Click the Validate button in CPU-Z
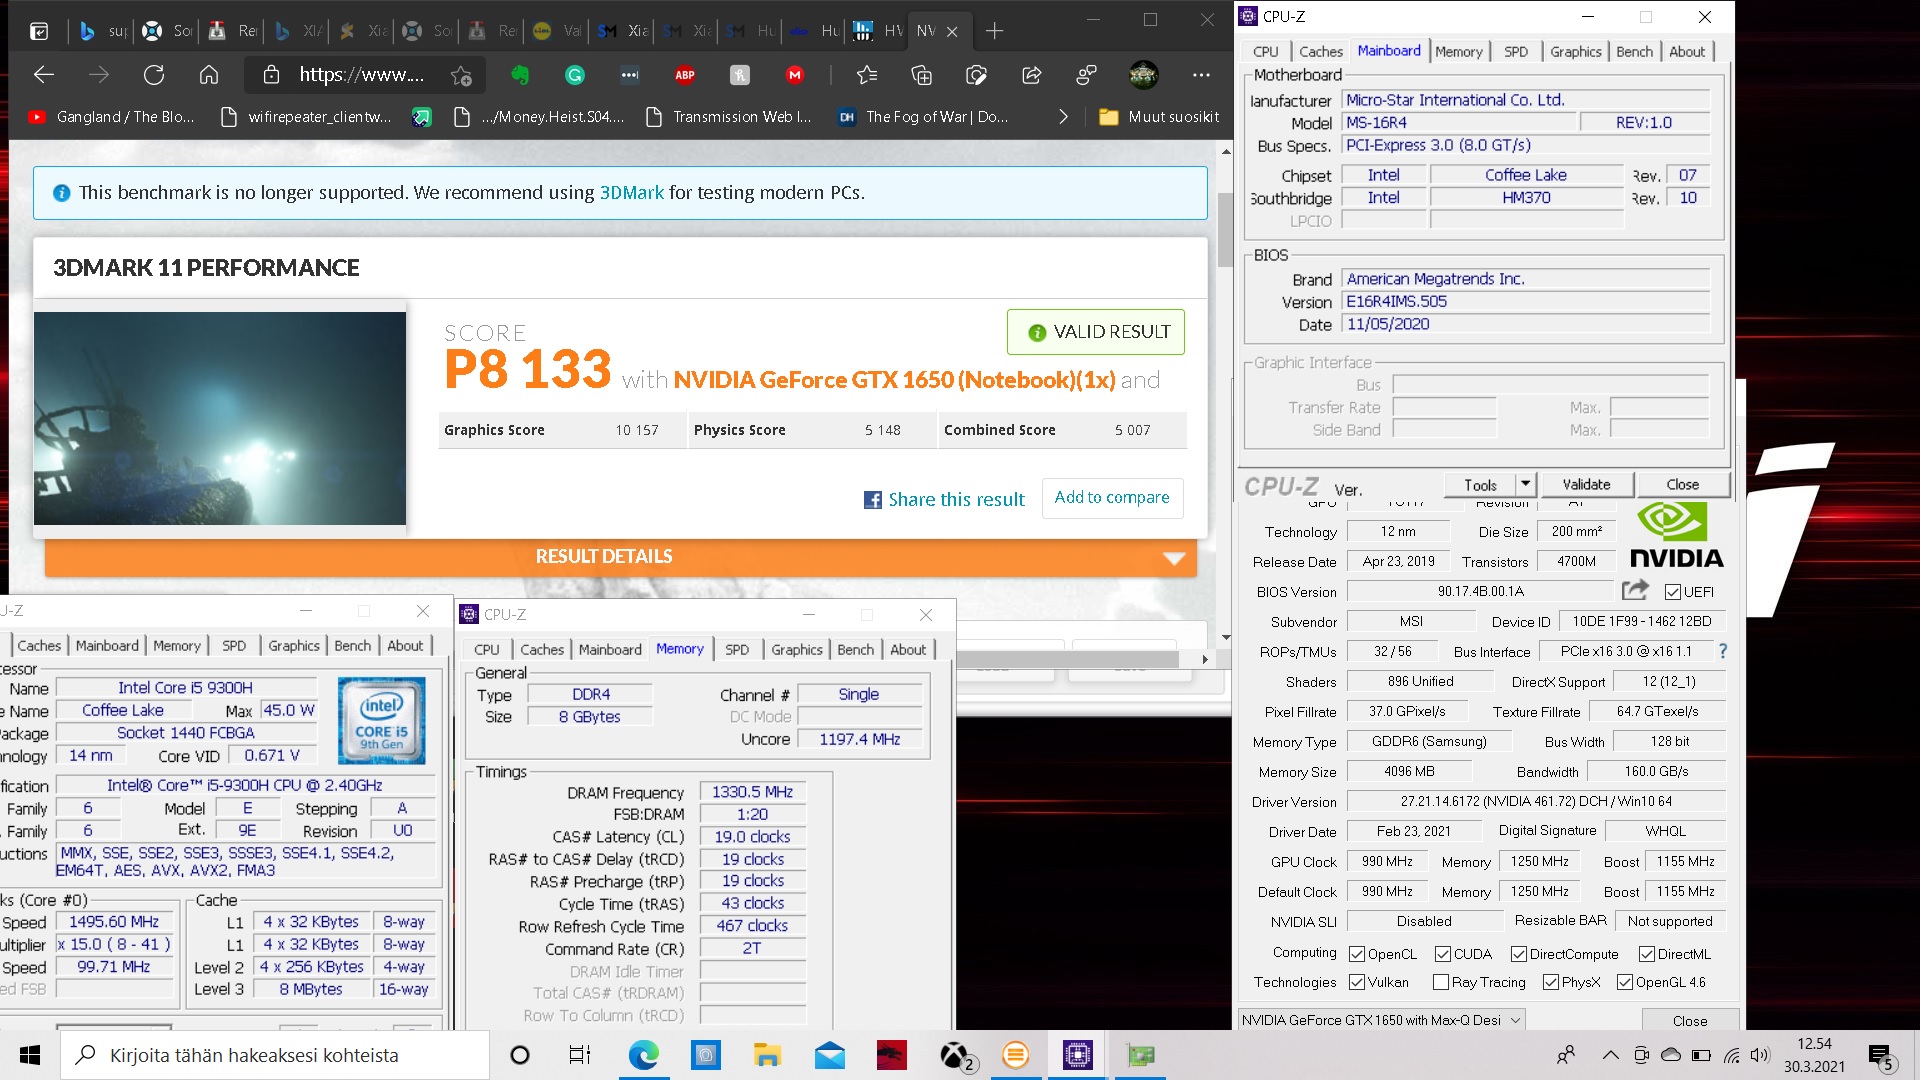 (1586, 484)
